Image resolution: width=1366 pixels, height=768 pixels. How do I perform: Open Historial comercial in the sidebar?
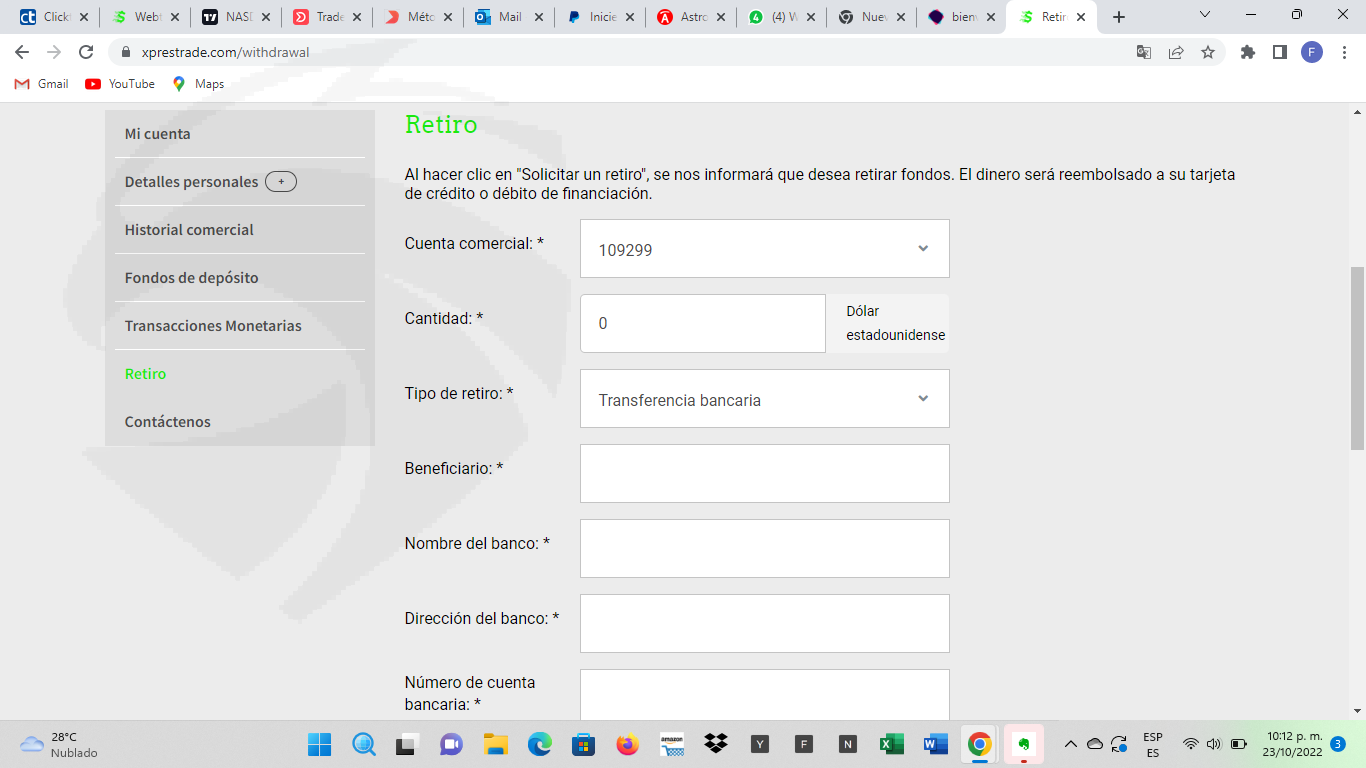point(189,230)
